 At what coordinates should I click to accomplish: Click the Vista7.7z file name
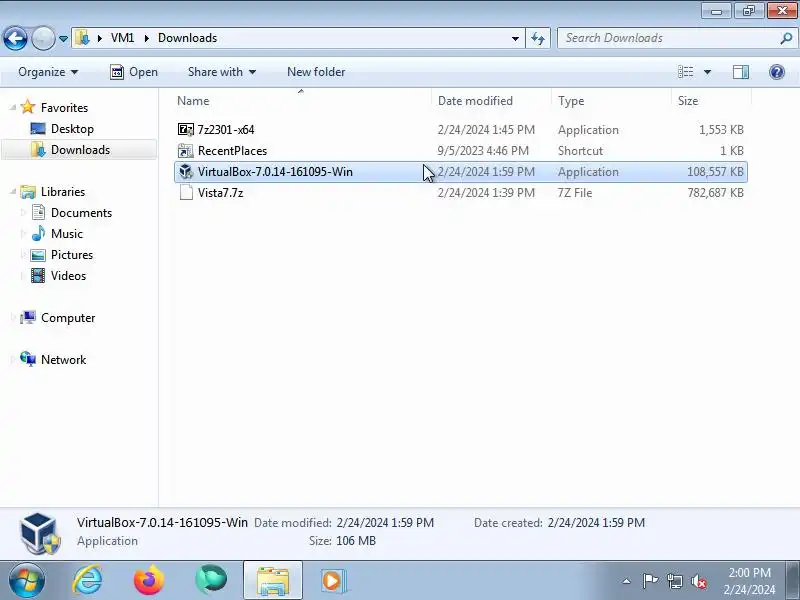click(220, 192)
